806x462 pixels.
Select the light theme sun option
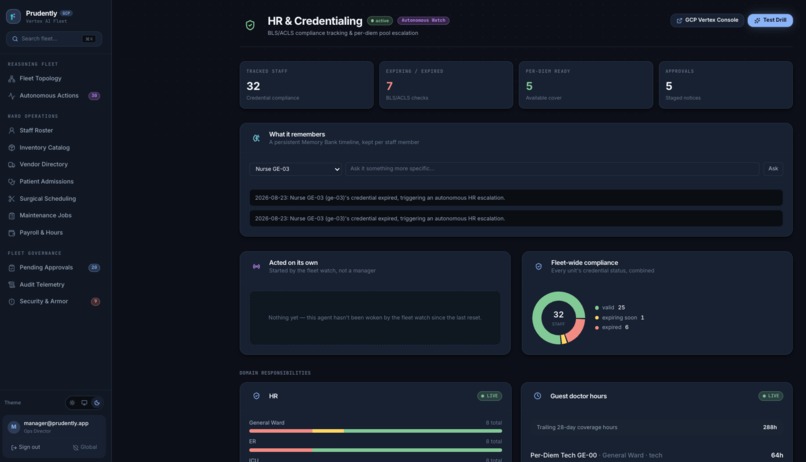coord(72,403)
